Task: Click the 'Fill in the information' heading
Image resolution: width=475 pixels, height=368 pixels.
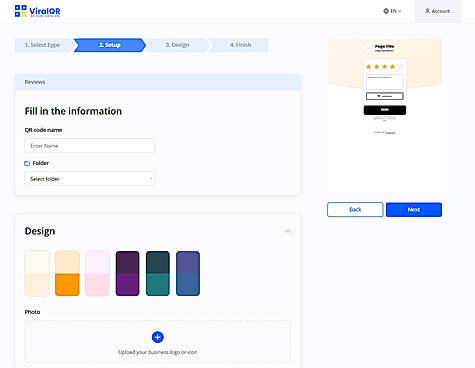Action: 73,111
